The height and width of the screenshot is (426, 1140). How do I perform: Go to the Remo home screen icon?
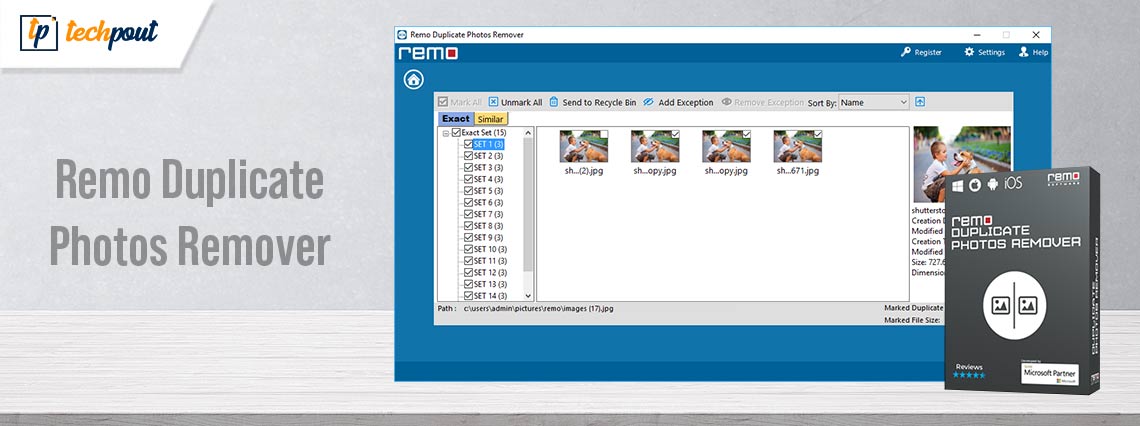pyautogui.click(x=413, y=80)
